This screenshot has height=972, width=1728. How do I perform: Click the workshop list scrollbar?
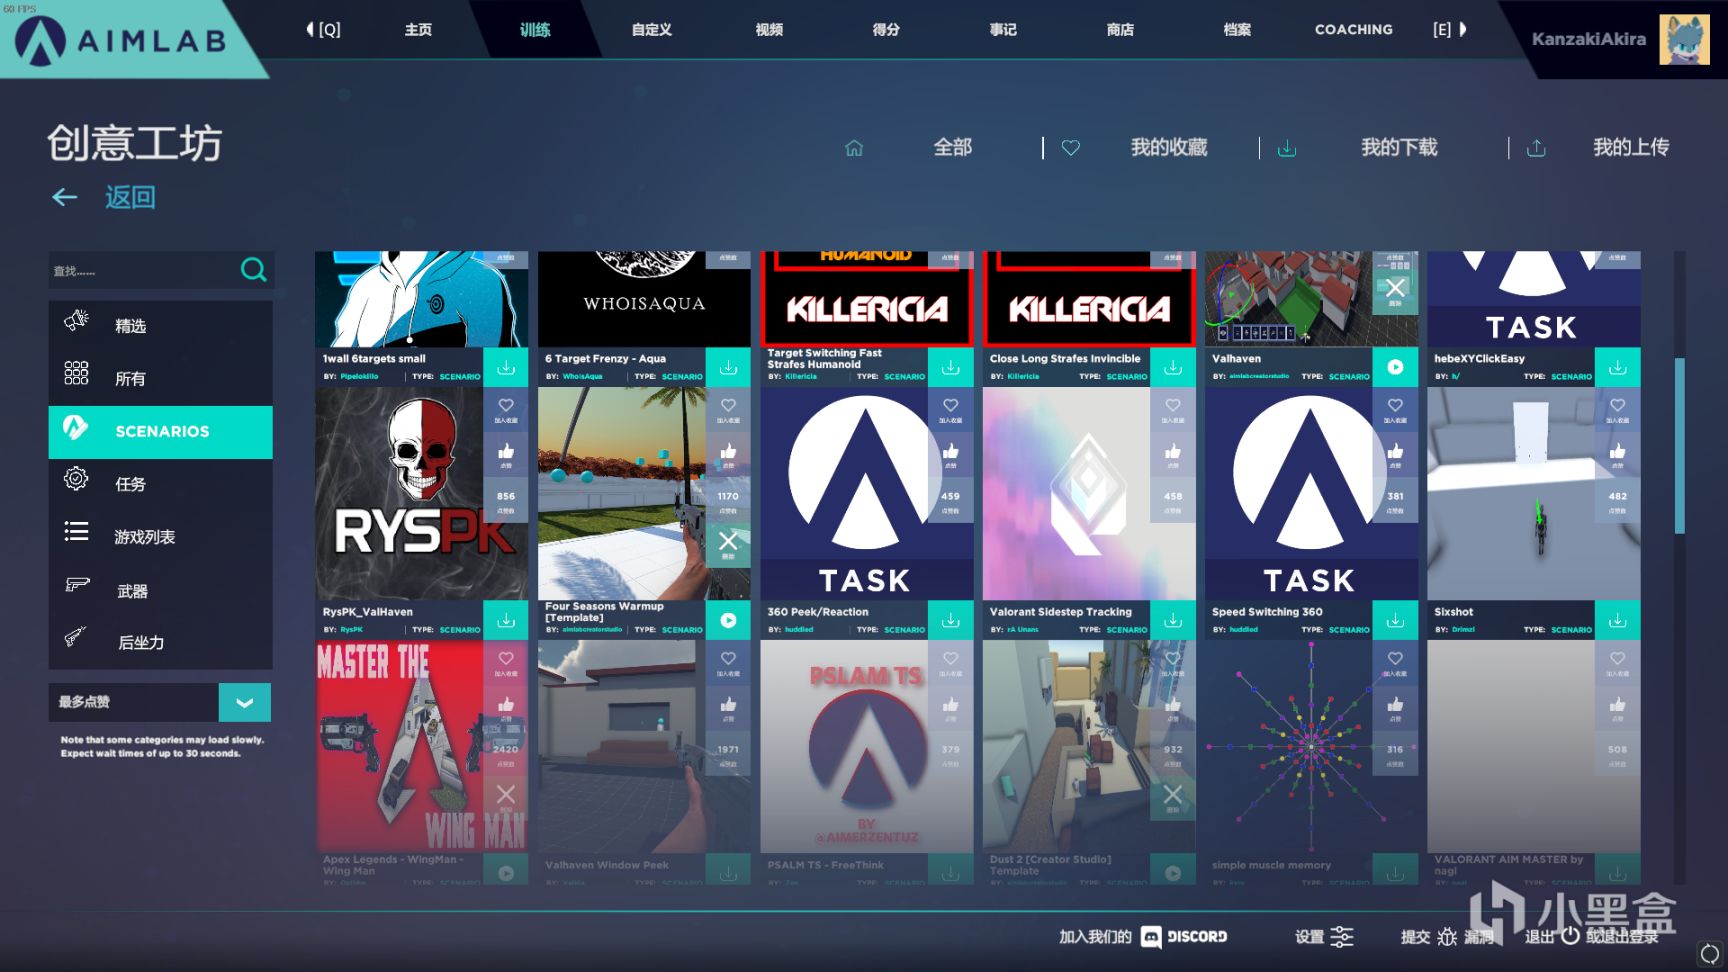click(x=1679, y=445)
